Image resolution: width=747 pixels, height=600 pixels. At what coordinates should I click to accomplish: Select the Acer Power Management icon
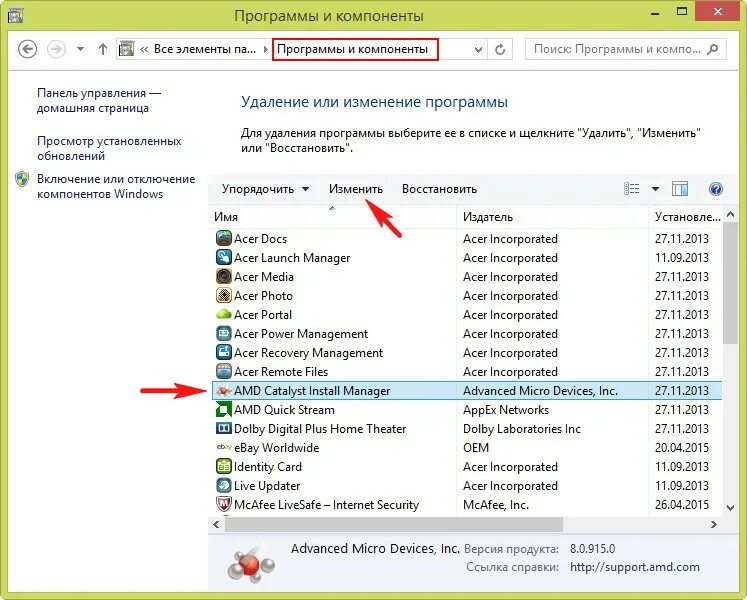[223, 334]
